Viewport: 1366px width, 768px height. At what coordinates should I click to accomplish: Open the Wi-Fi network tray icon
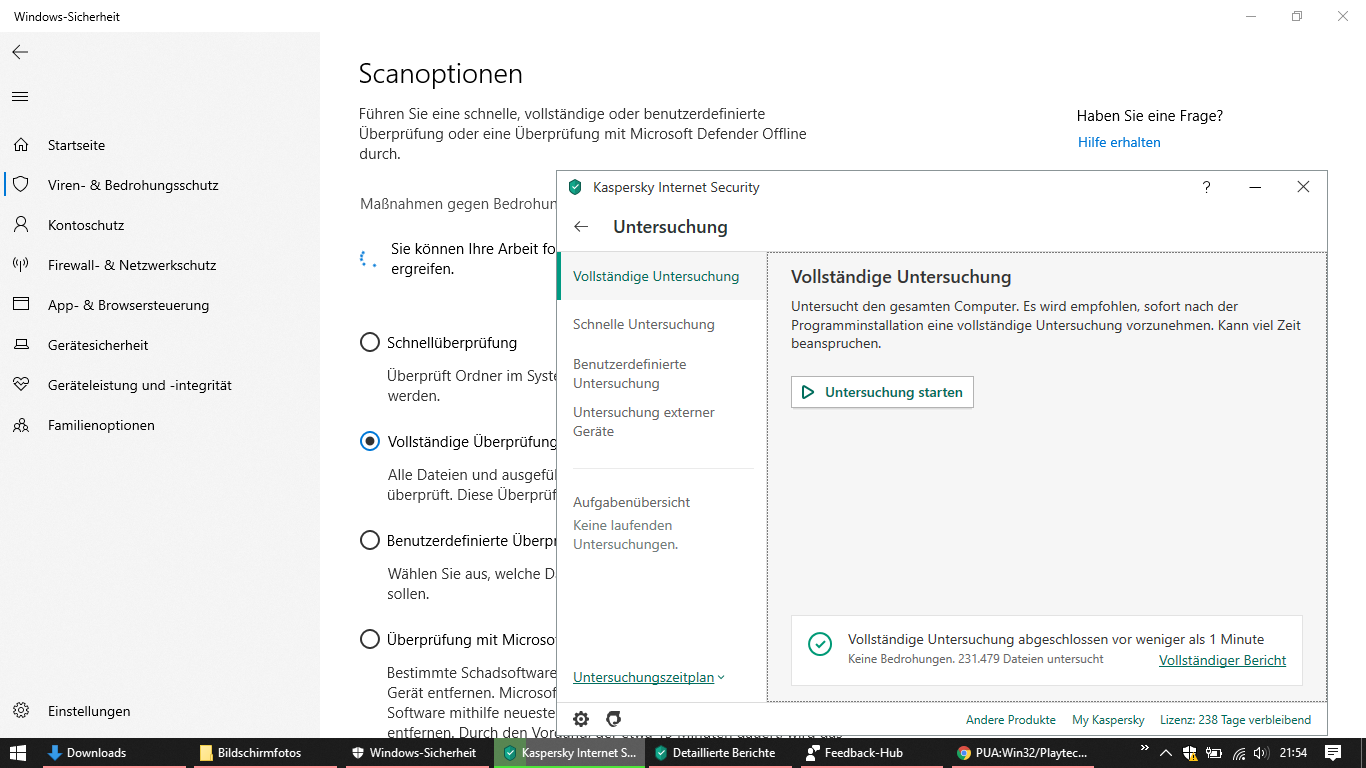[1239, 753]
